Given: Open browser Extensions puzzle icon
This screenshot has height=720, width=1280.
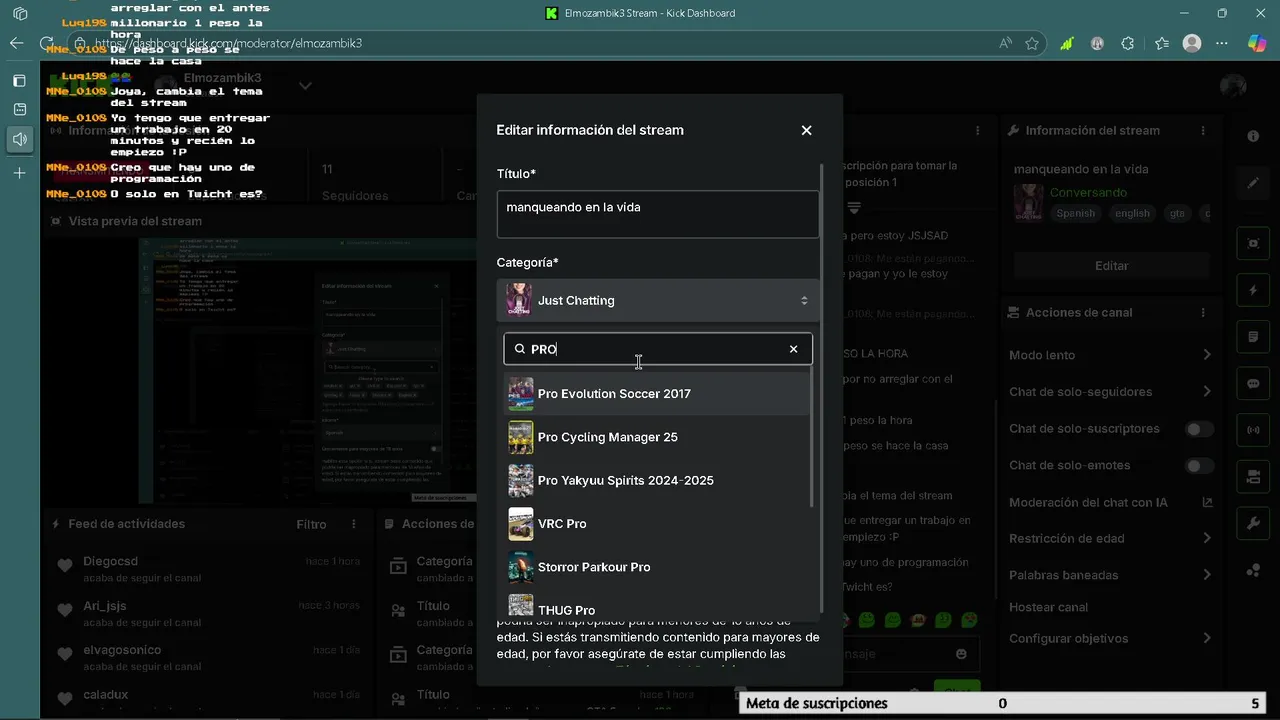Looking at the screenshot, I should click(1128, 44).
